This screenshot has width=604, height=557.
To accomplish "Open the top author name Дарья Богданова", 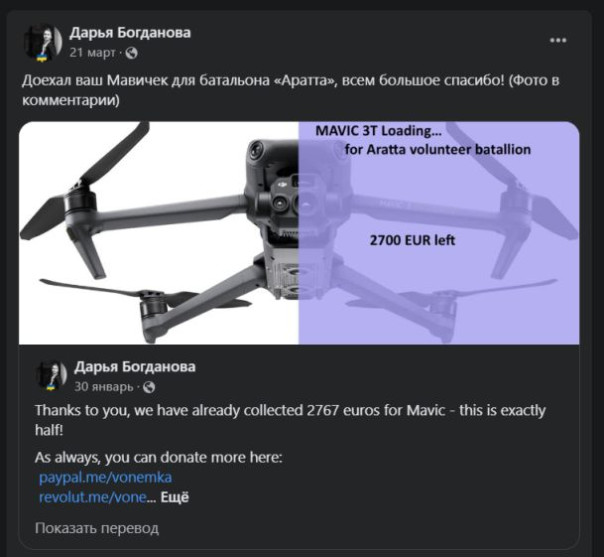I will (x=130, y=33).
